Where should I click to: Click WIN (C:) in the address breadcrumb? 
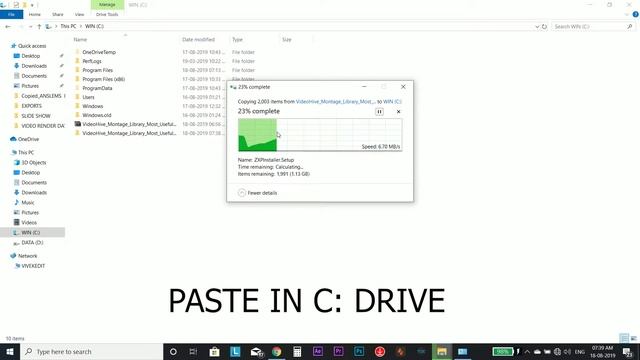(94, 26)
